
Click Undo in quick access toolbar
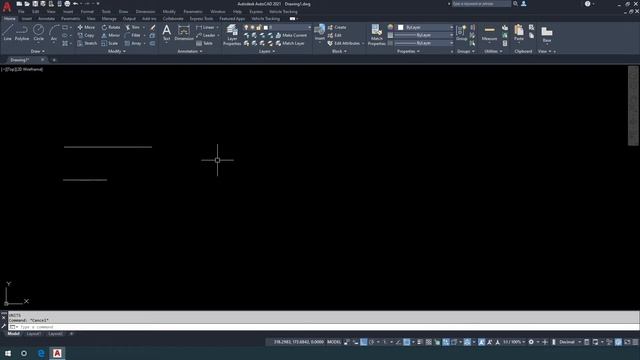pos(75,4)
